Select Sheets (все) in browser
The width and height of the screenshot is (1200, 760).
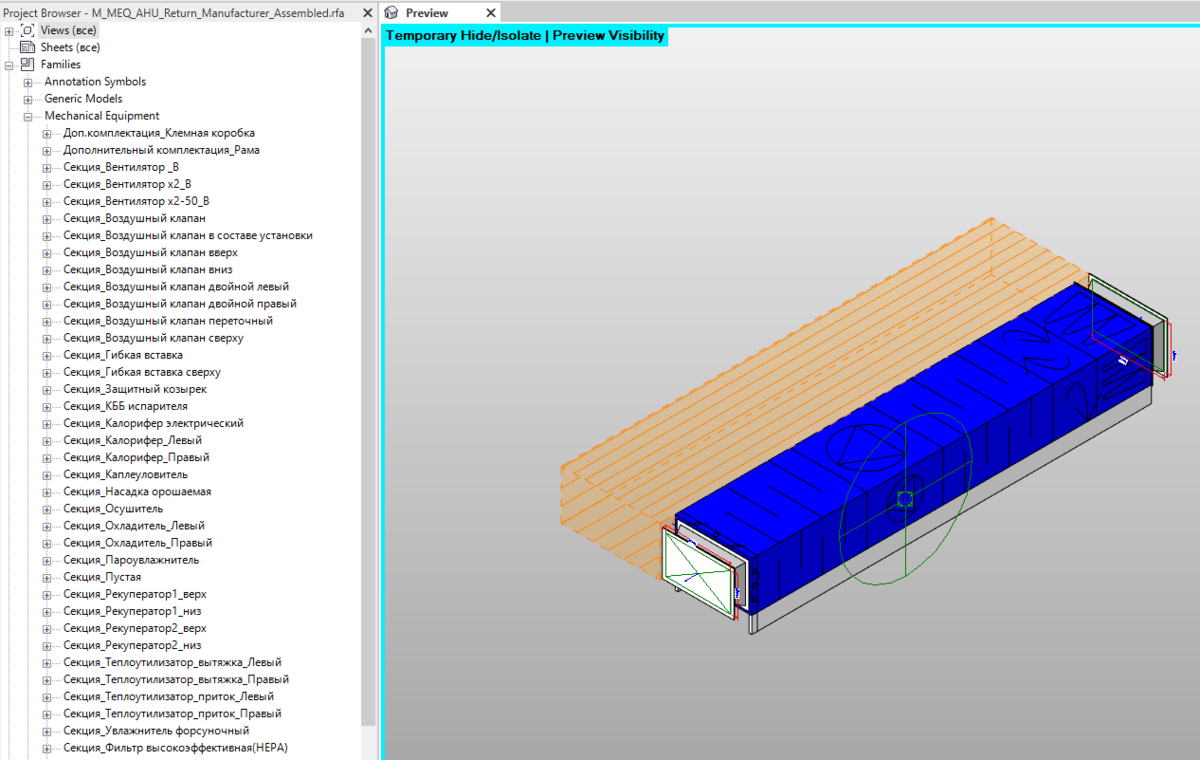[70, 48]
